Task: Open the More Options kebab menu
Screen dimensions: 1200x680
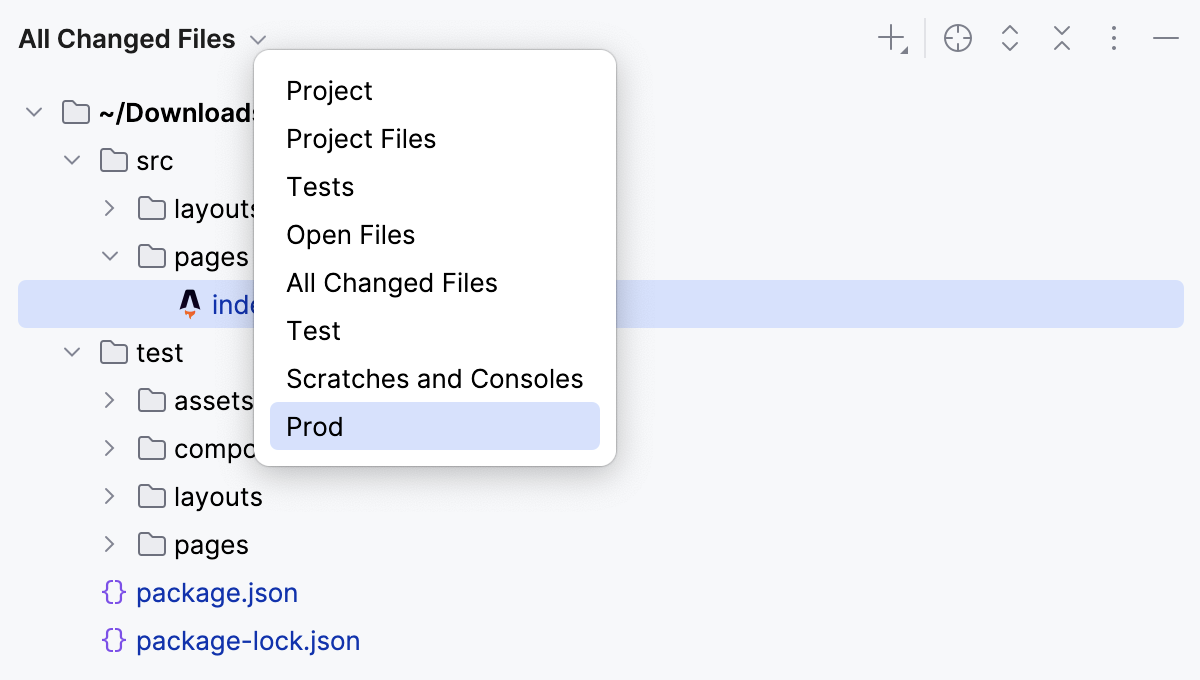Action: [1113, 38]
